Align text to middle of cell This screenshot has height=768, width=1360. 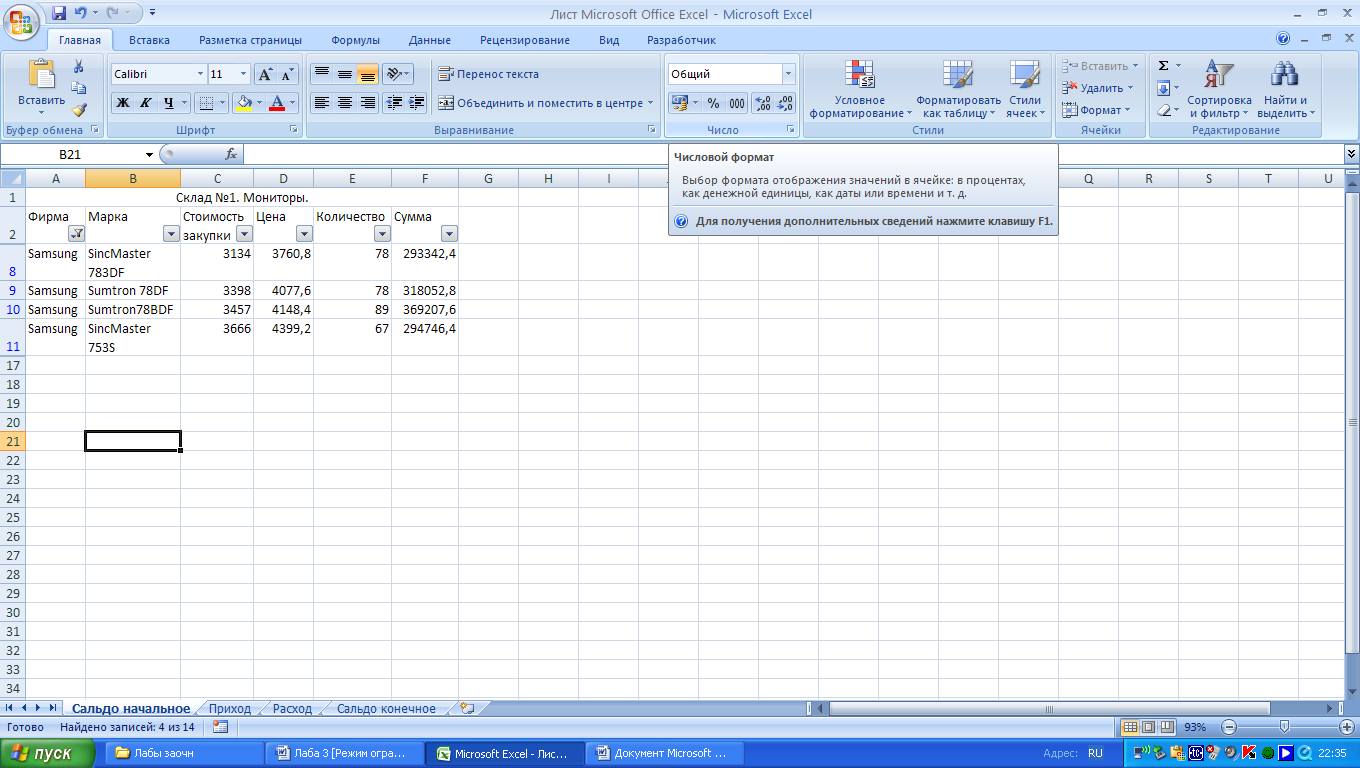344,74
